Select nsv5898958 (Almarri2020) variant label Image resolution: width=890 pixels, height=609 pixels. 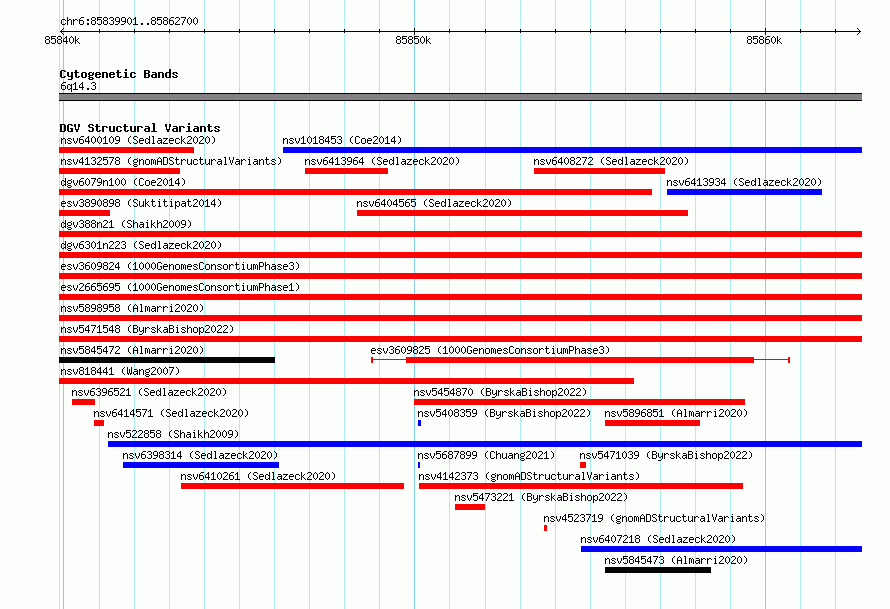132,308
